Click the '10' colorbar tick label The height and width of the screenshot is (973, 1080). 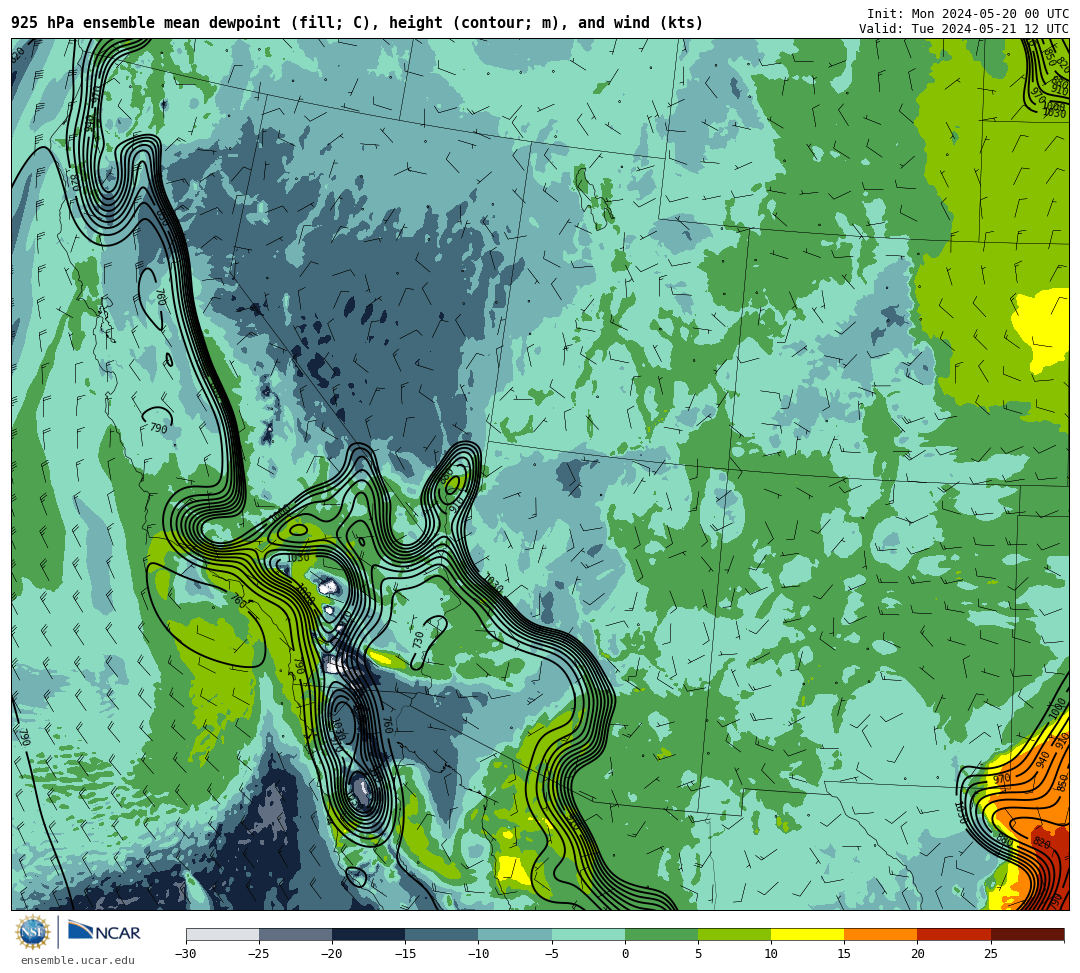tap(771, 954)
